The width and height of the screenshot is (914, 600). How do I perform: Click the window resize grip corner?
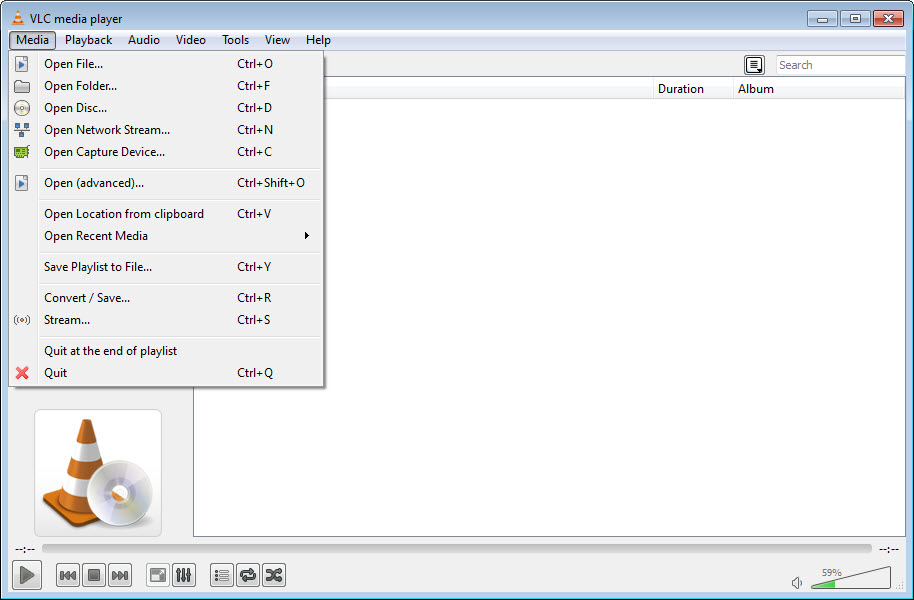tap(900, 585)
